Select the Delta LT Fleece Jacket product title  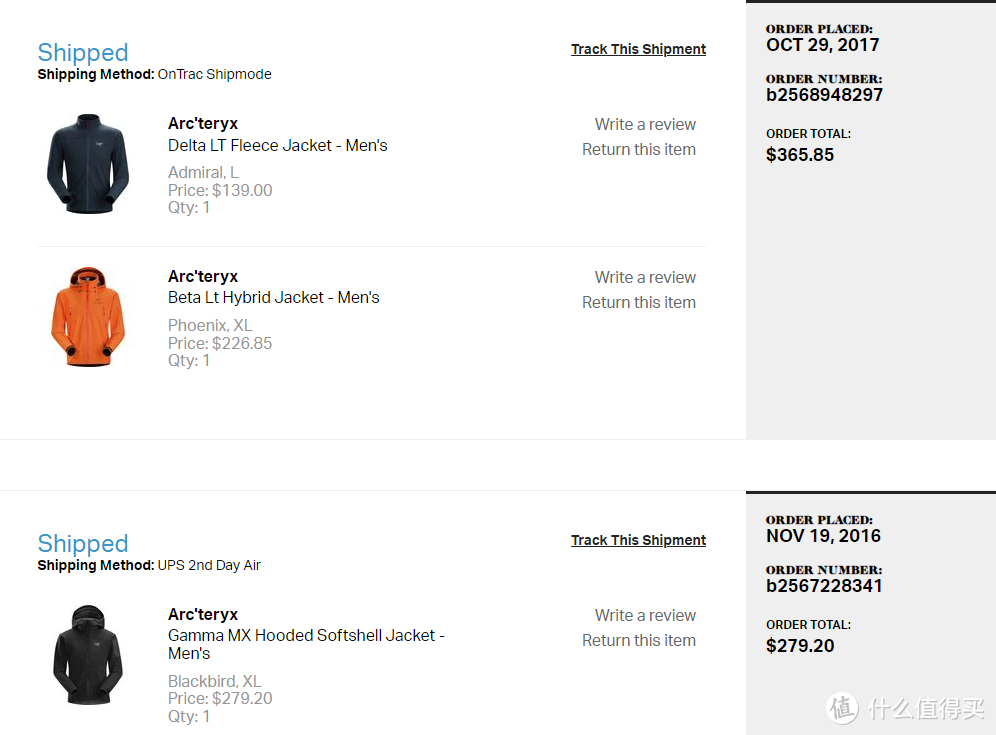[278, 145]
